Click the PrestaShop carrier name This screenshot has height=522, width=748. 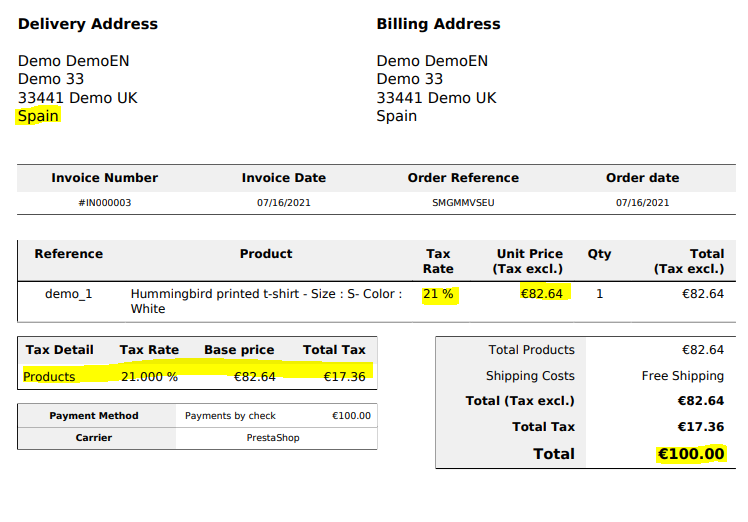[x=273, y=438]
